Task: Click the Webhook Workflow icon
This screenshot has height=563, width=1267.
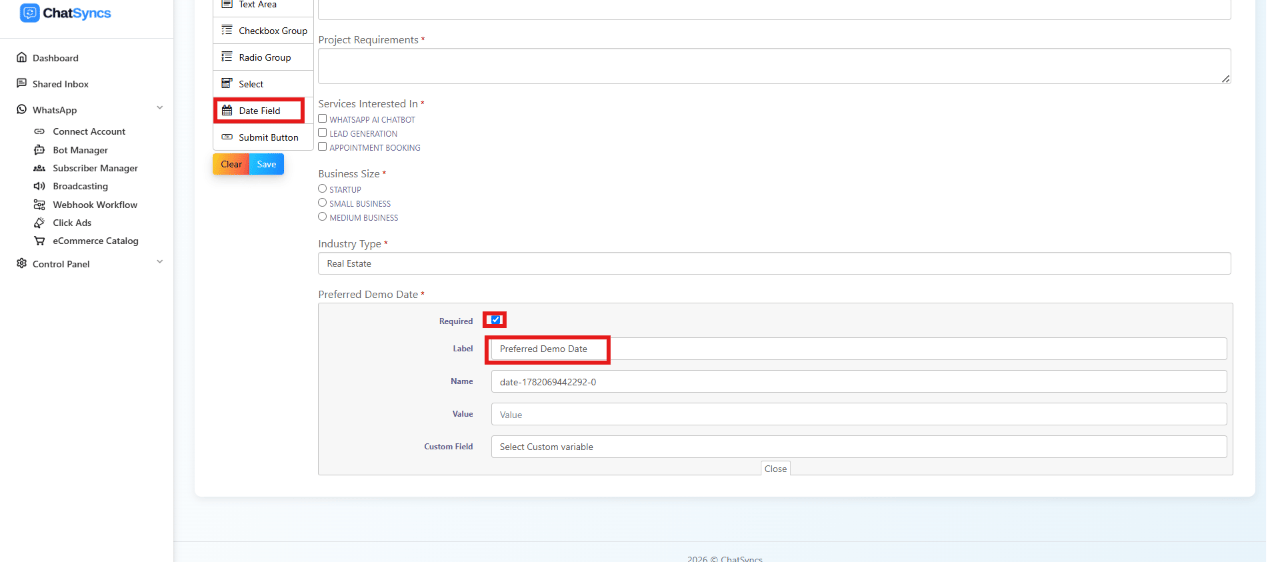Action: click(x=39, y=204)
